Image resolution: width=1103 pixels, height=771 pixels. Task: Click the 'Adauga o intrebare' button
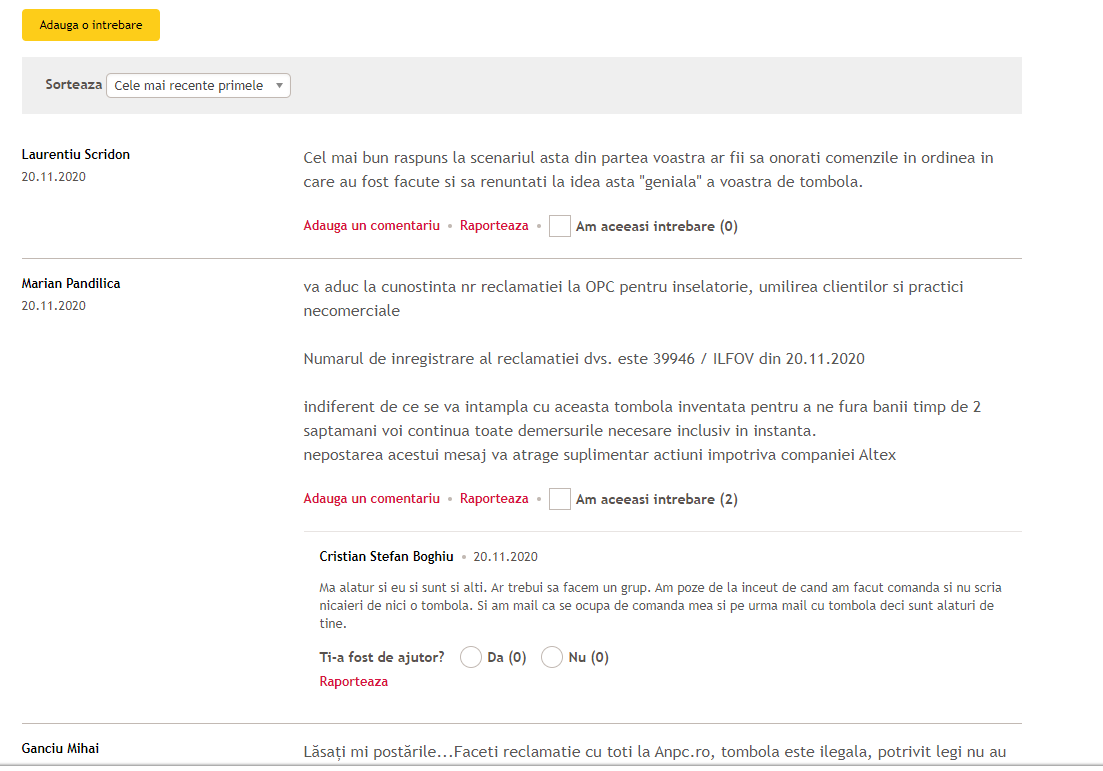tap(91, 25)
